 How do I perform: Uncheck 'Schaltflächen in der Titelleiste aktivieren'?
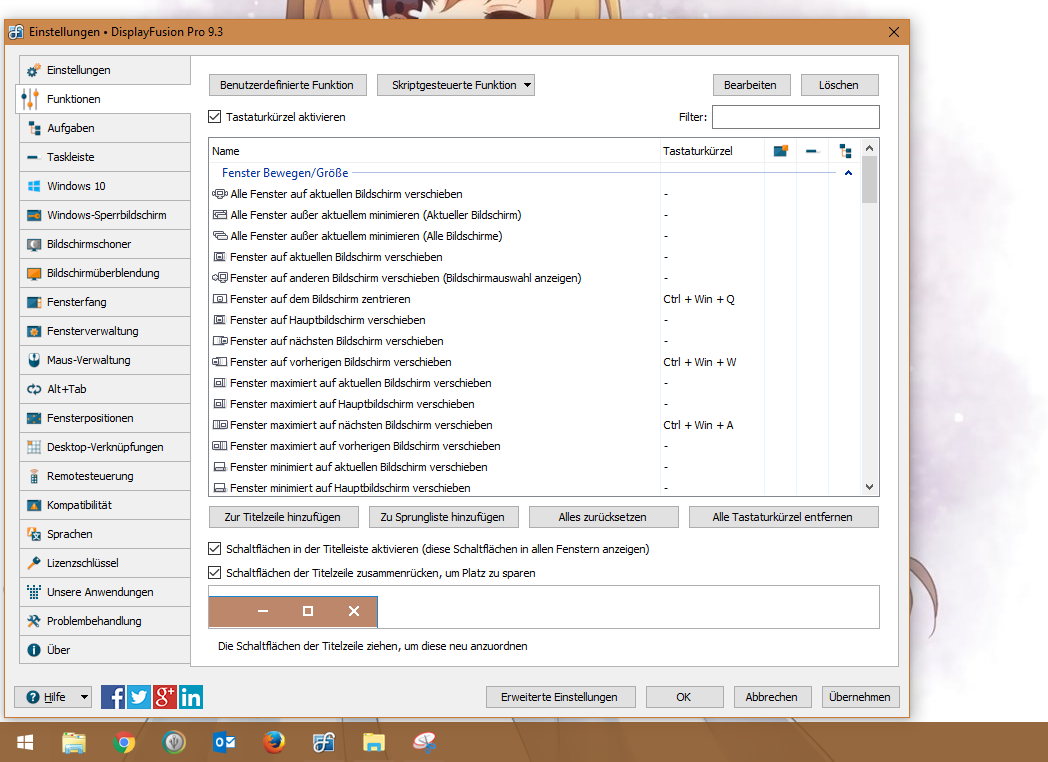[x=215, y=549]
